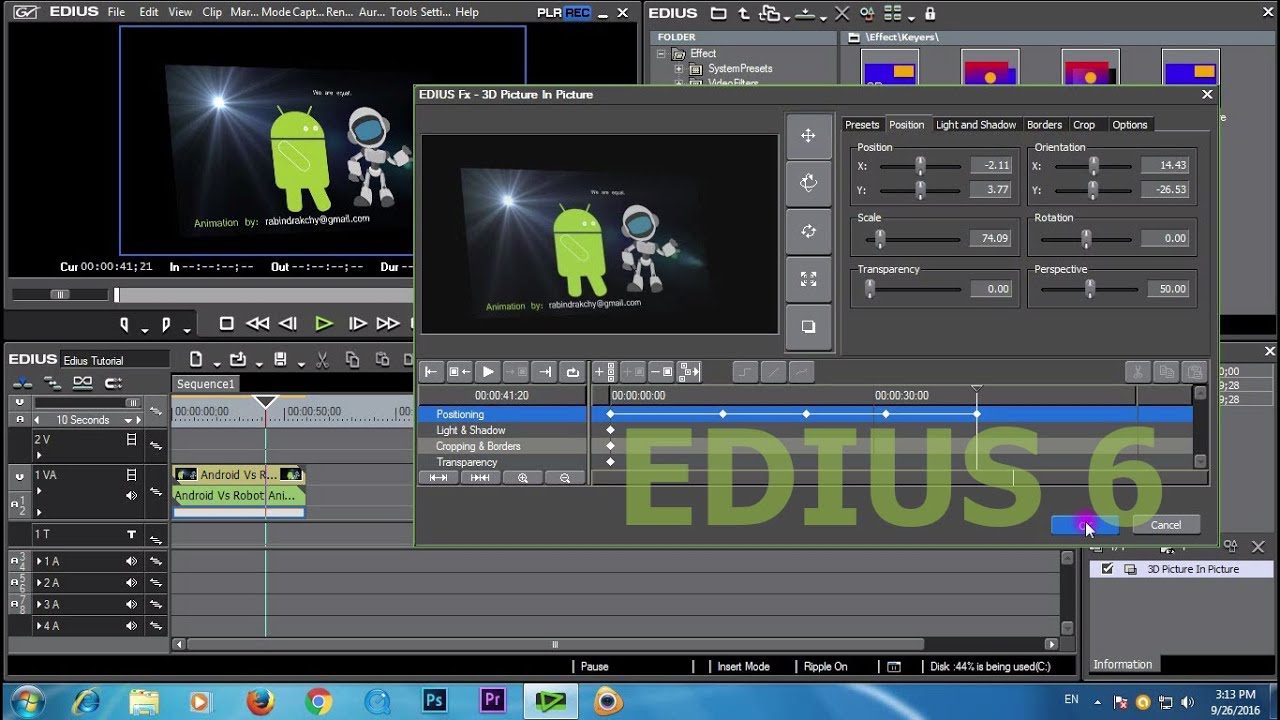The image size is (1280, 720).
Task: Open the new sequence dropdown arrow in timeline toolbar
Action: click(217, 363)
